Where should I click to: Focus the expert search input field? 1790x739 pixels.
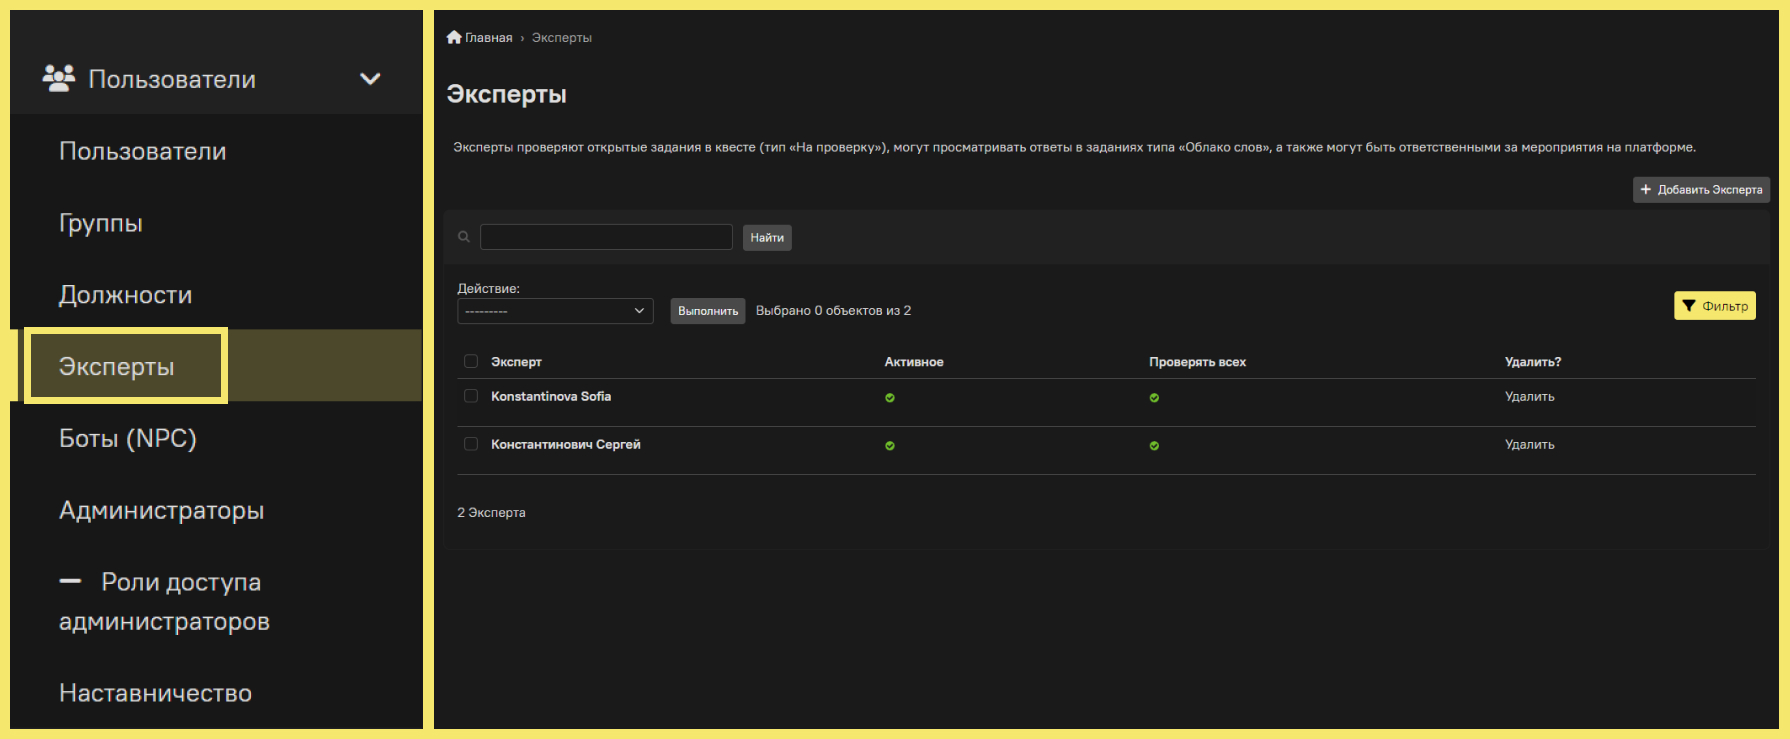point(606,237)
